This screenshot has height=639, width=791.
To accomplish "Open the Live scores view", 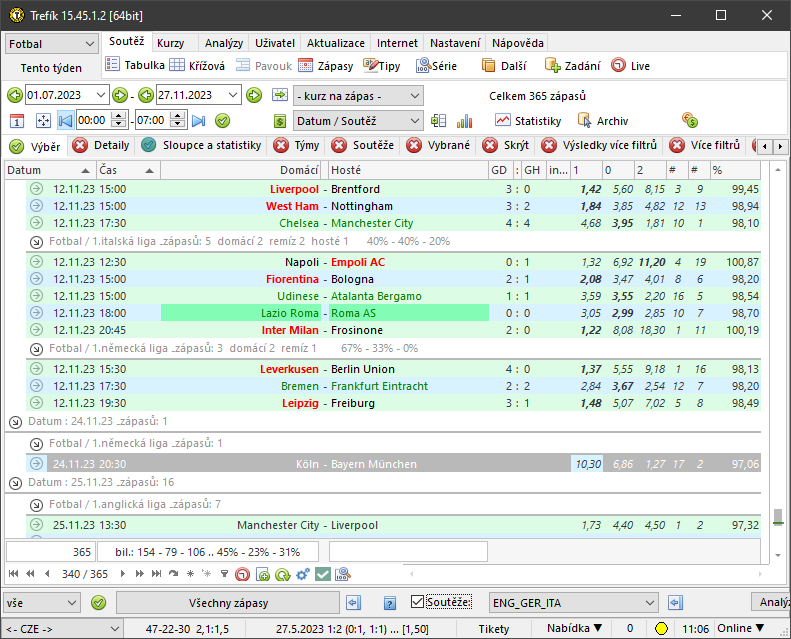I will pos(630,66).
